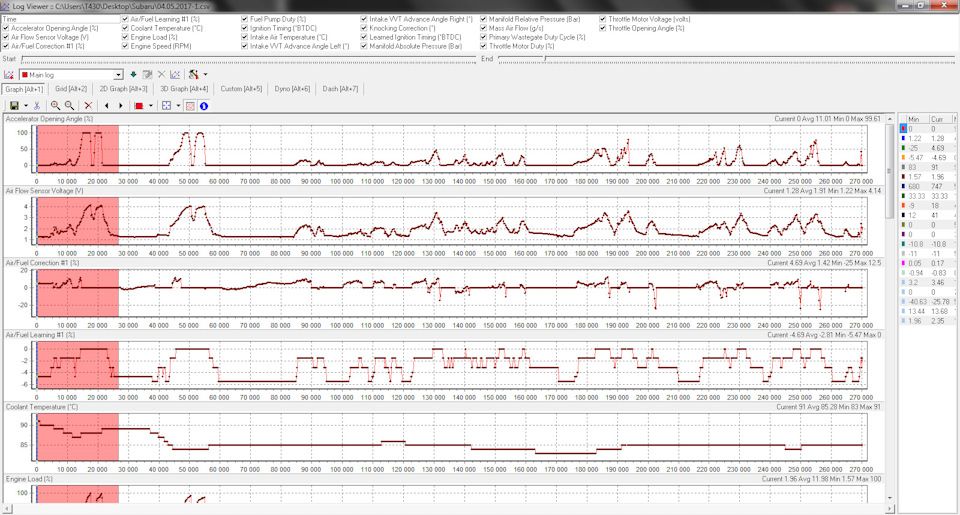The height and width of the screenshot is (515, 960).
Task: Click the Start range slider track
Action: click(248, 59)
